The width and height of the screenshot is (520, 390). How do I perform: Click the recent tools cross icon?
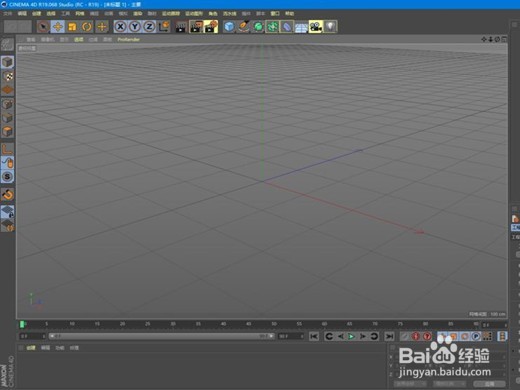point(102,27)
